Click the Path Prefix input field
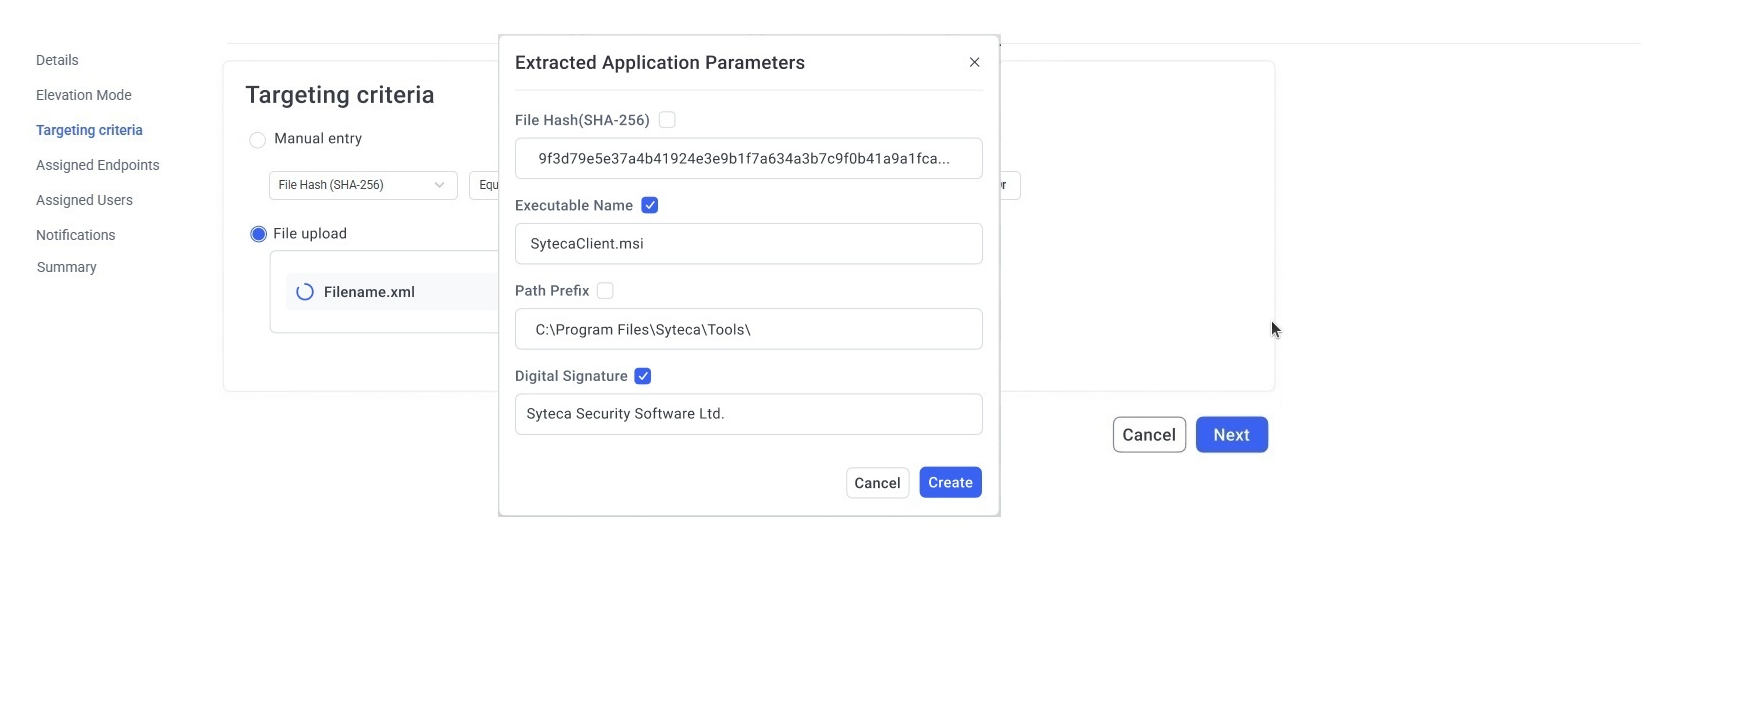Image resolution: width=1759 pixels, height=705 pixels. 749,329
